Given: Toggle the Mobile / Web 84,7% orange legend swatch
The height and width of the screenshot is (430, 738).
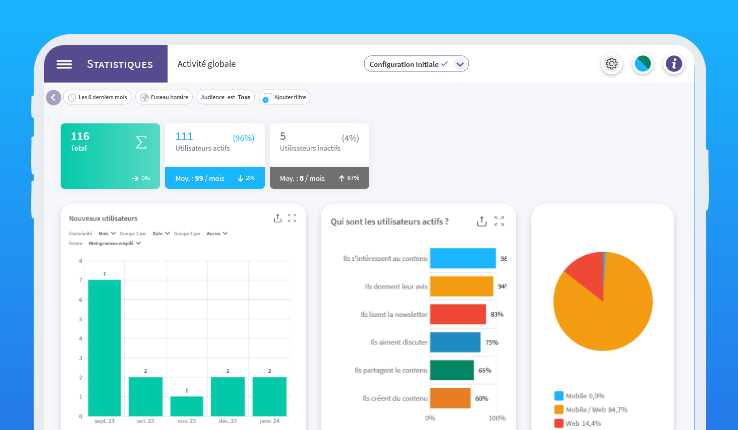Looking at the screenshot, I should 559,409.
